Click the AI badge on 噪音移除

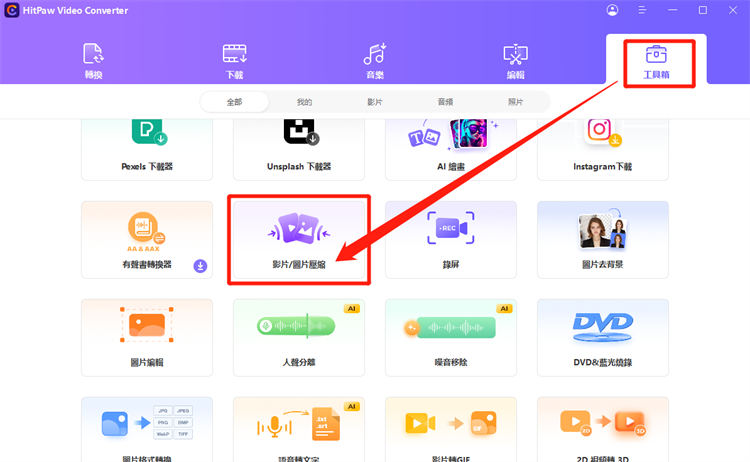(504, 308)
